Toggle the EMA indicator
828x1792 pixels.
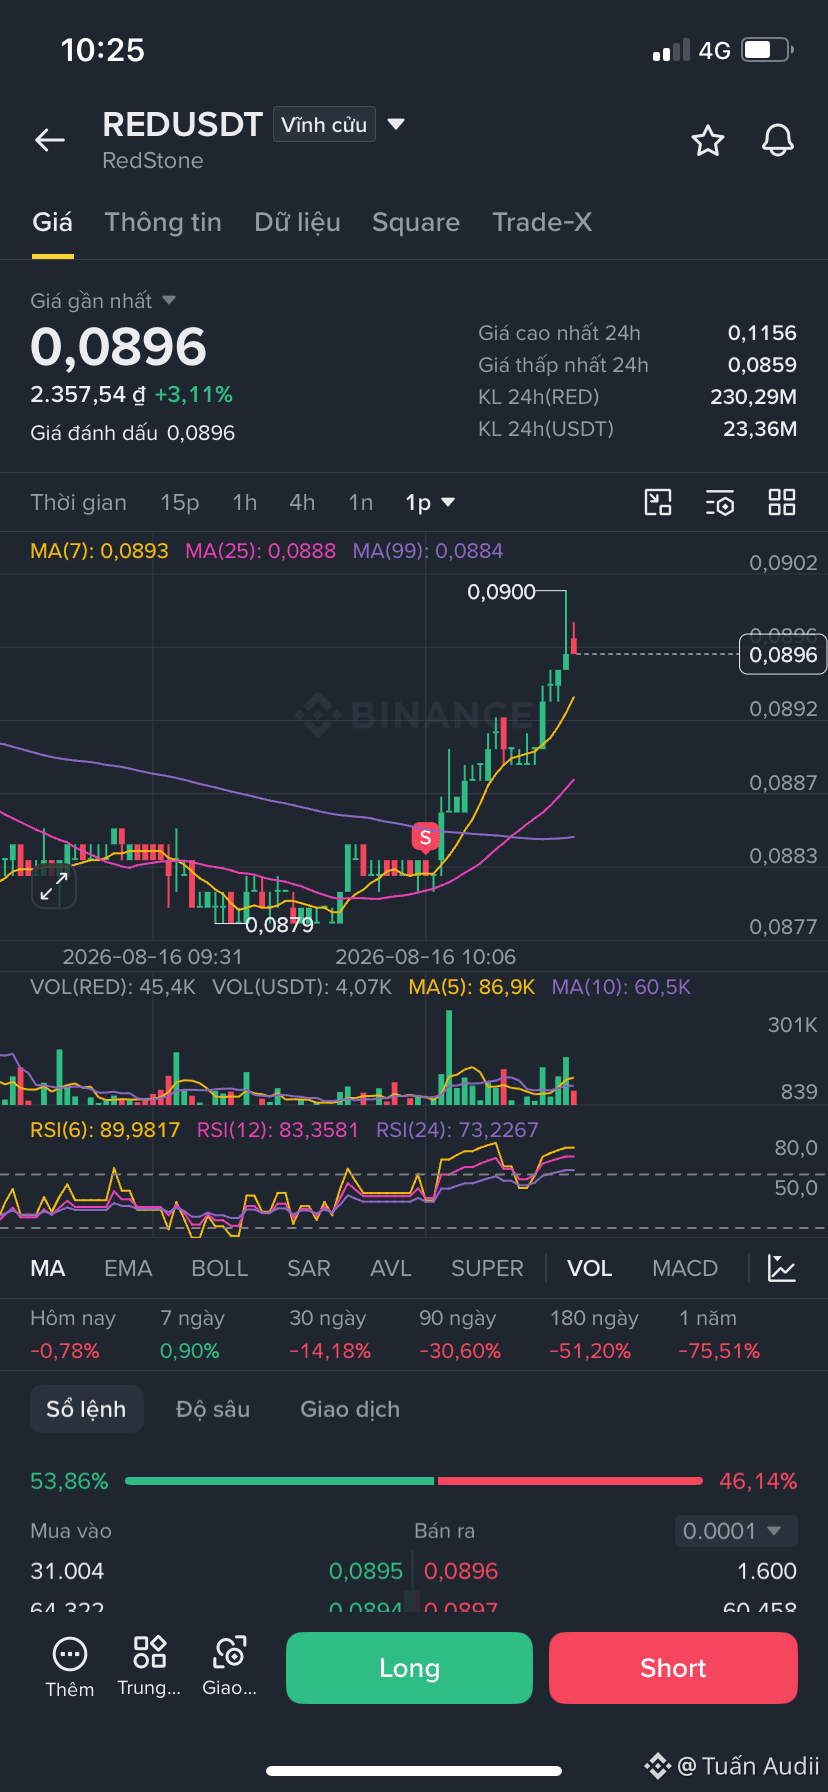pyautogui.click(x=128, y=1268)
